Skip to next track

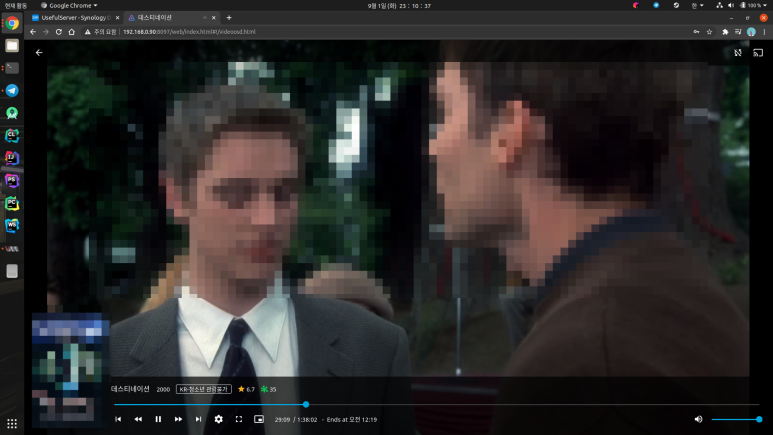198,419
